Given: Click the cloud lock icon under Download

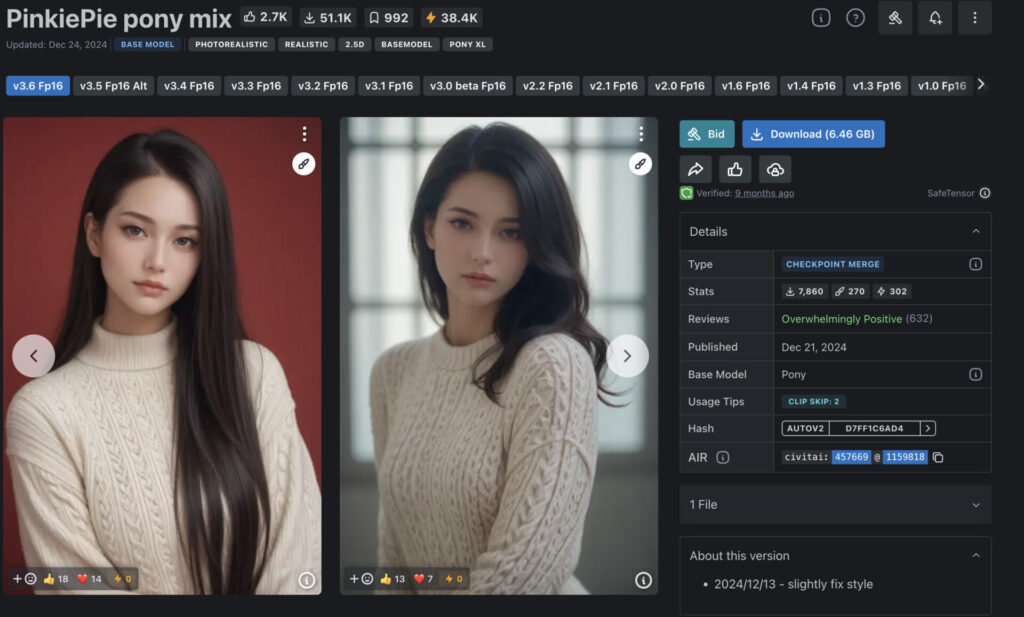Looking at the screenshot, I should (775, 169).
